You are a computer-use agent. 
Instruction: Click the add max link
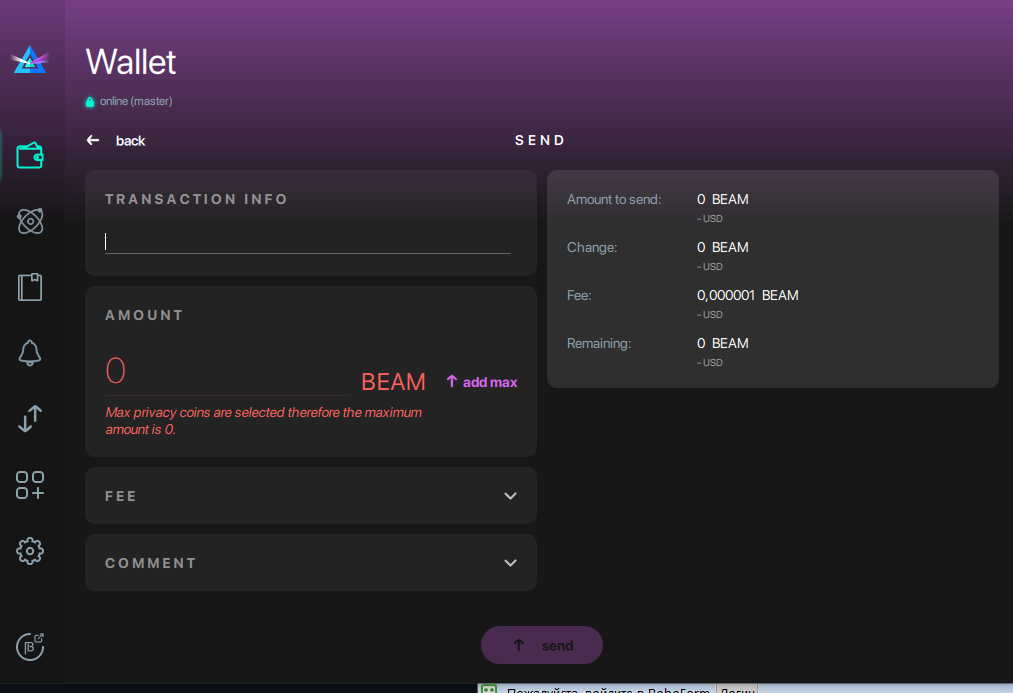pyautogui.click(x=481, y=382)
